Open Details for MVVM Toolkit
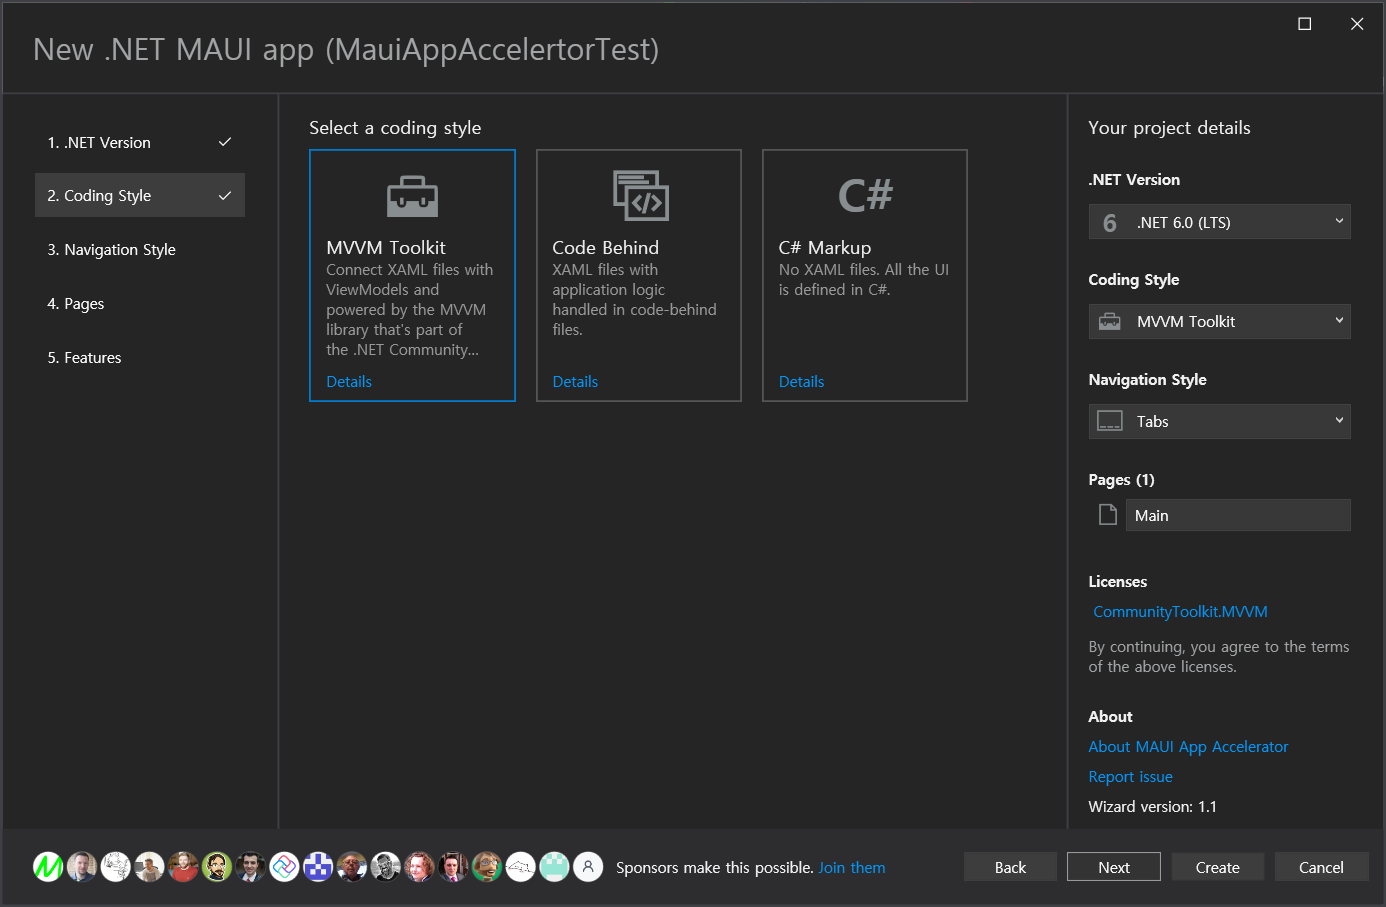Viewport: 1386px width, 907px height. click(349, 382)
